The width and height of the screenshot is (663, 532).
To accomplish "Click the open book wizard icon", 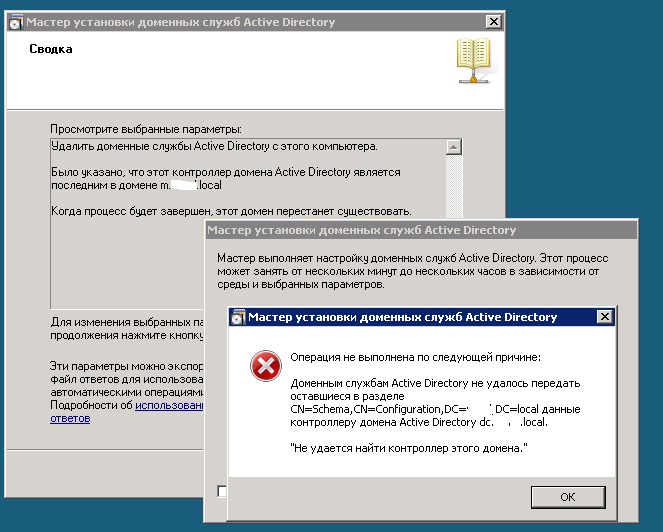I will [x=474, y=60].
